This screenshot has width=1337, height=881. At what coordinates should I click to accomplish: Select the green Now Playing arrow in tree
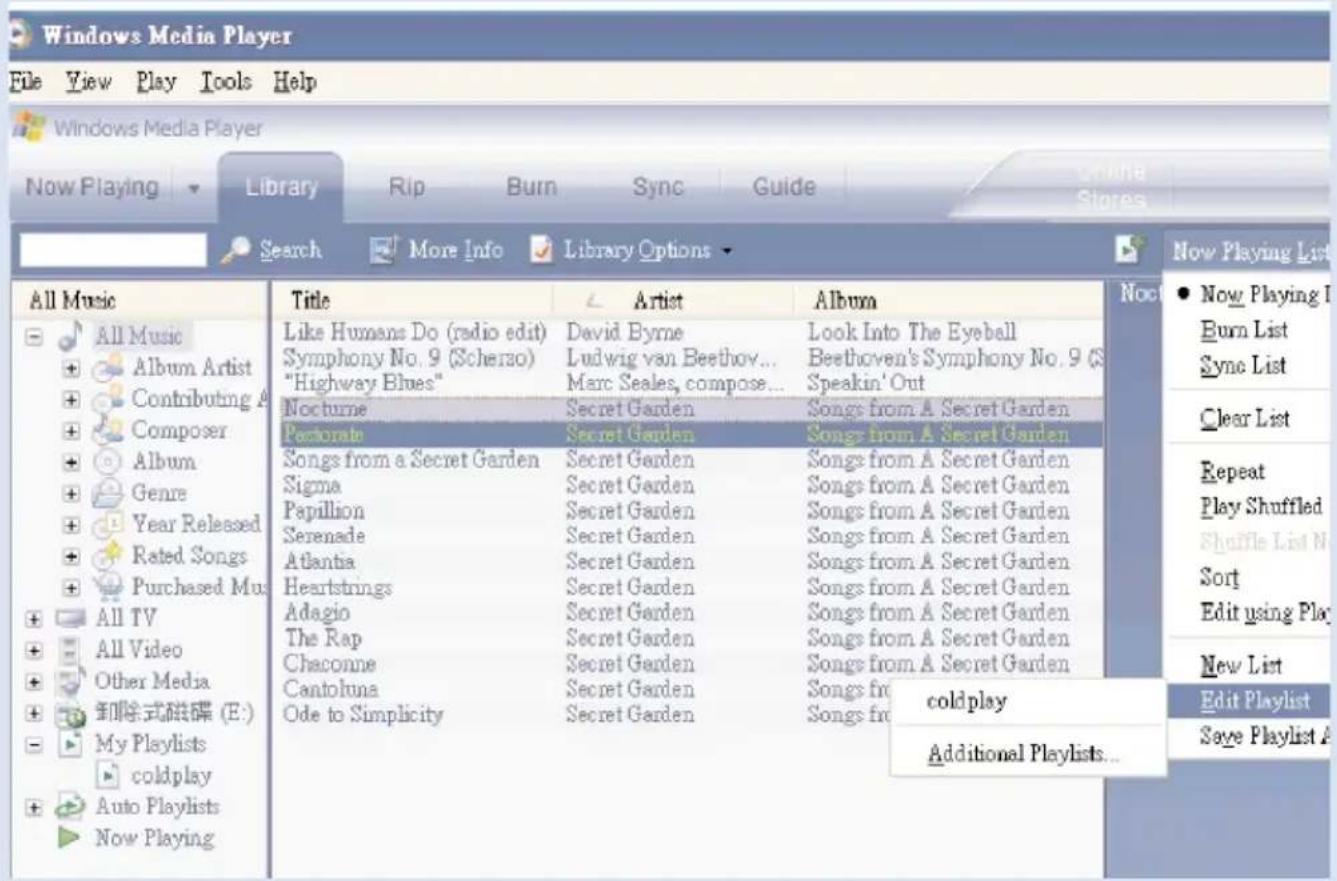pyautogui.click(x=70, y=838)
